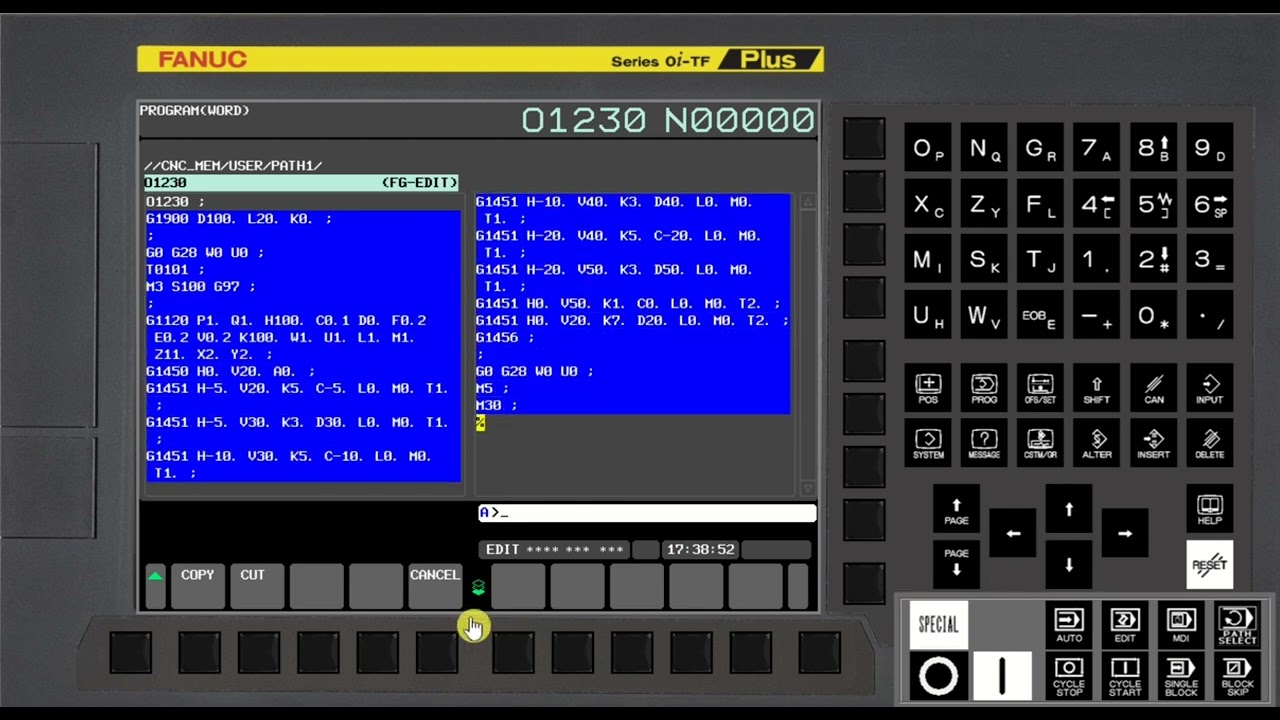Click the green return arrow soft key

[x=155, y=586]
